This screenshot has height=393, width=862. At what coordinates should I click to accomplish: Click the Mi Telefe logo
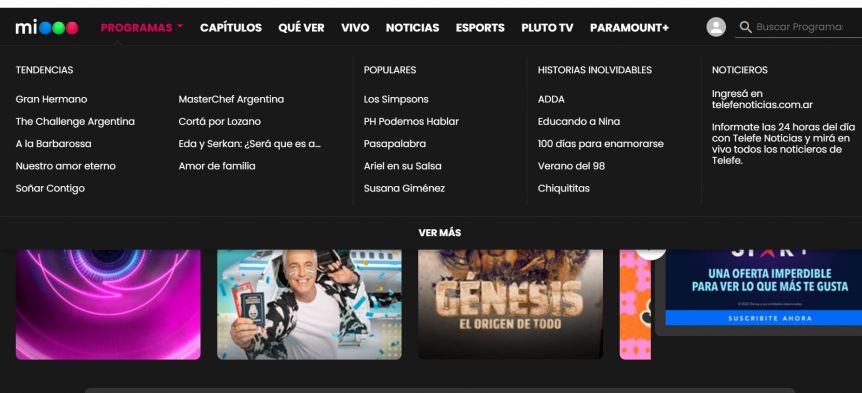[47, 27]
